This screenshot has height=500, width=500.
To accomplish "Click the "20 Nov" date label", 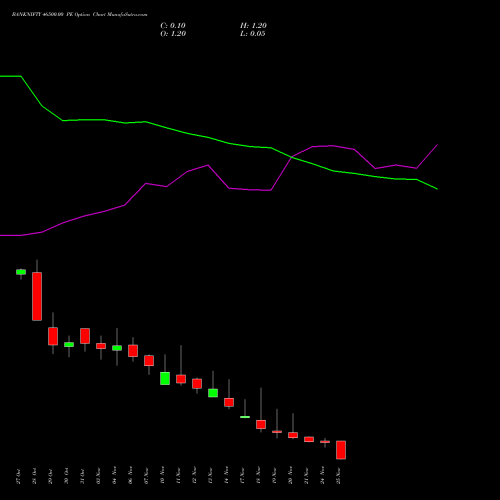I will coord(290,475).
